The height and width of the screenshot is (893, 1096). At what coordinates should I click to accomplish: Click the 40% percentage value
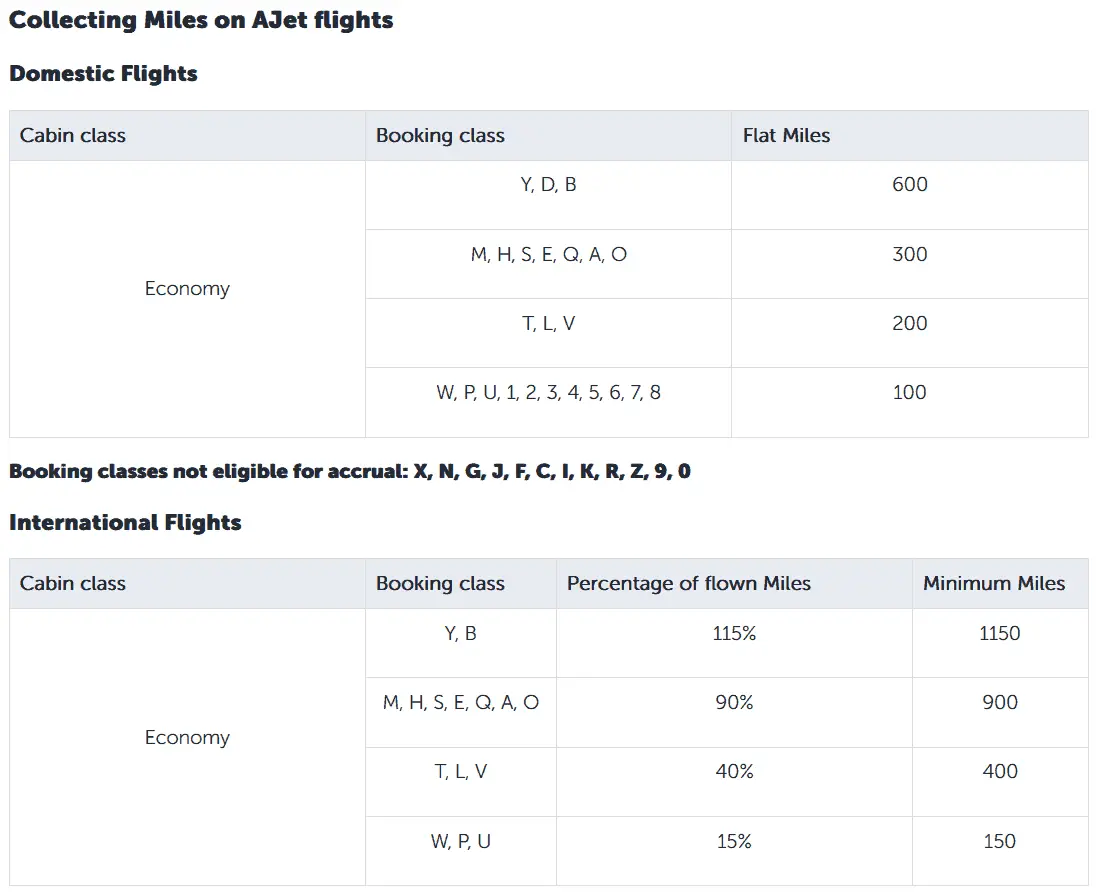[734, 772]
